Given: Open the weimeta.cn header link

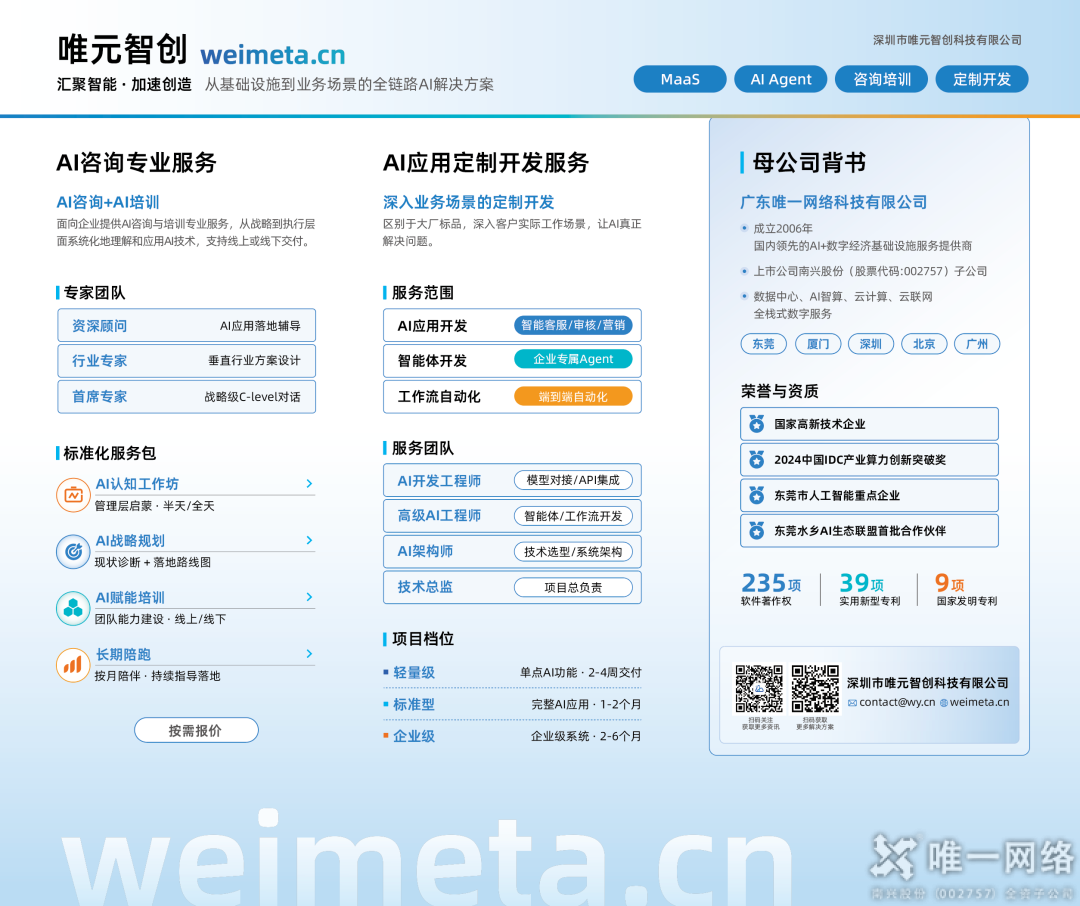Looking at the screenshot, I should point(273,54).
